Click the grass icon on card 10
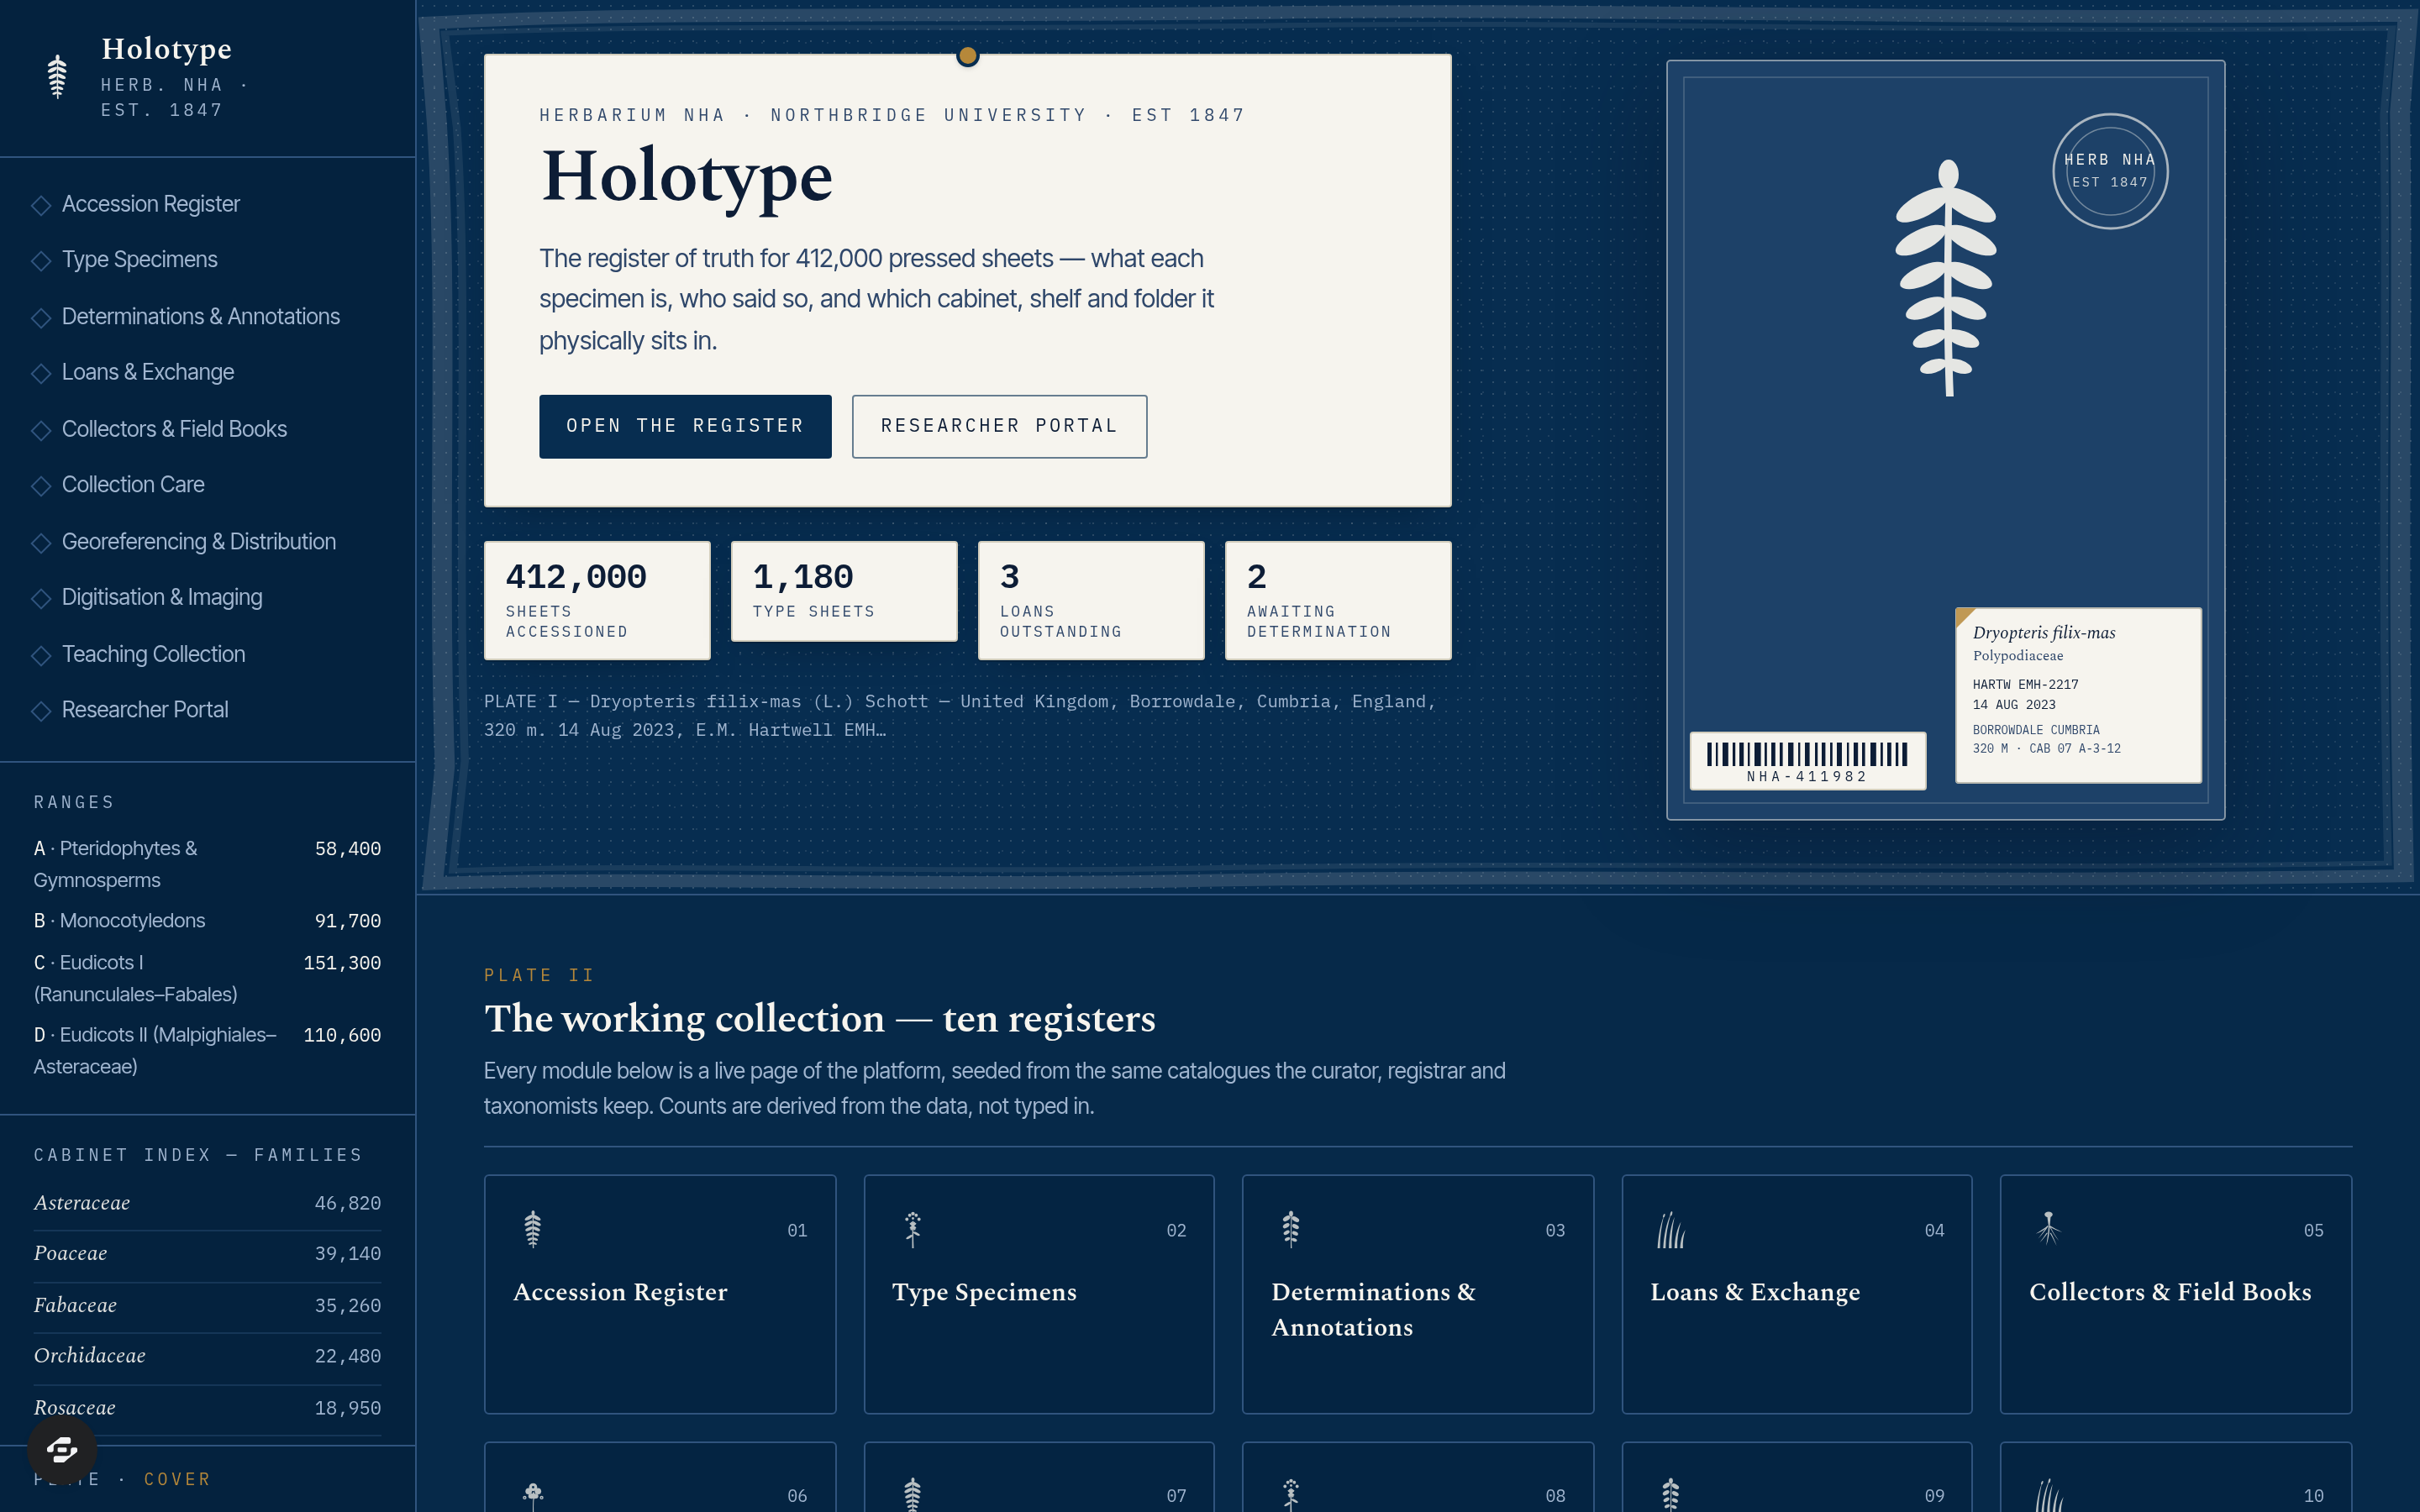This screenshot has width=2420, height=1512. [x=2049, y=1494]
